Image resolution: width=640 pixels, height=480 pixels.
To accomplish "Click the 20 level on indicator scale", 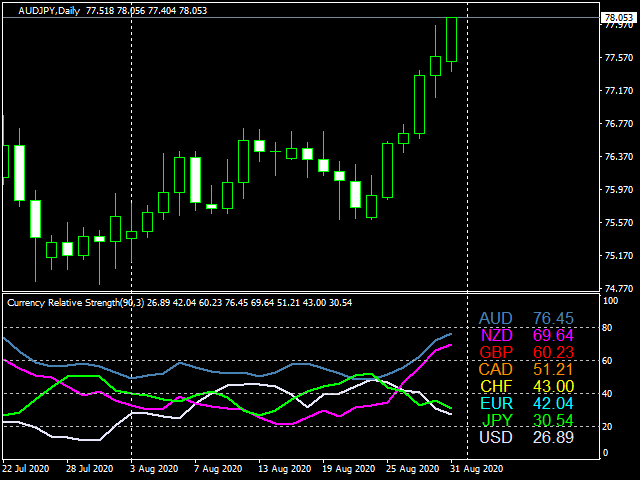I will pyautogui.click(x=607, y=427).
